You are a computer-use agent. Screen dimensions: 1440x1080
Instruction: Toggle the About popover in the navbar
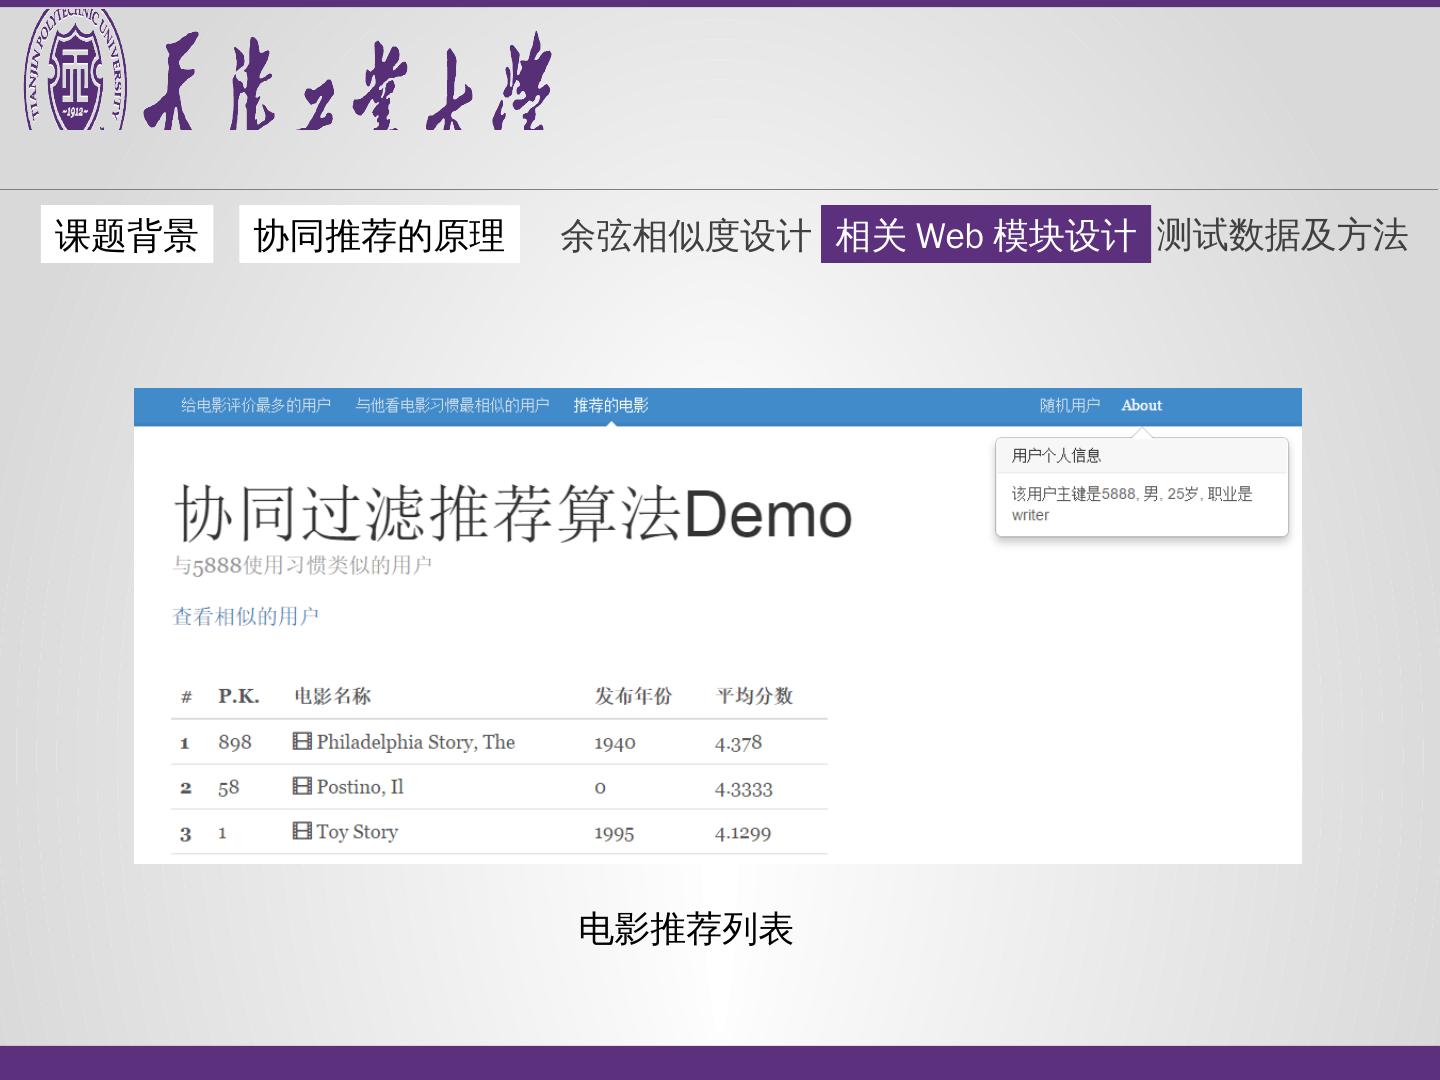(1141, 405)
